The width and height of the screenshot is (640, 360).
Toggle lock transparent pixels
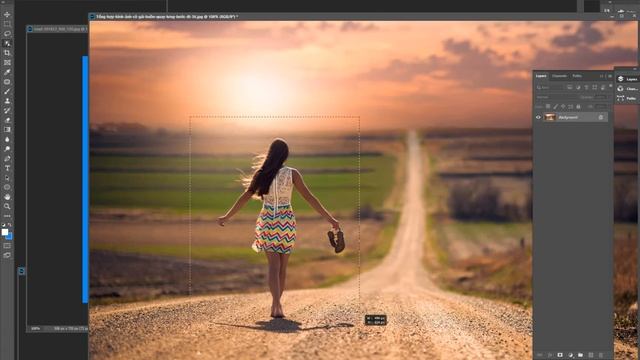[x=548, y=107]
